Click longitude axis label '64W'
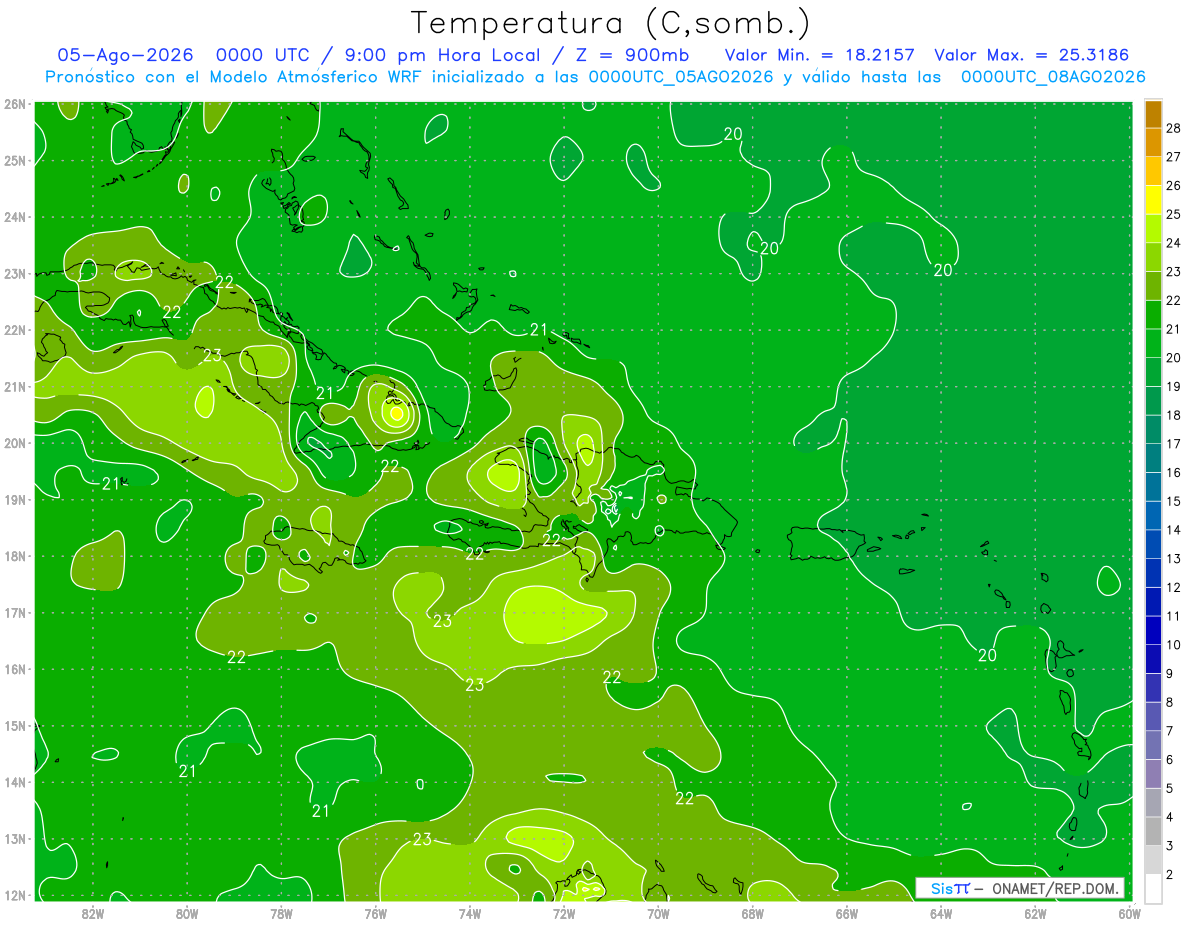This screenshot has height=927, width=1200. [941, 913]
